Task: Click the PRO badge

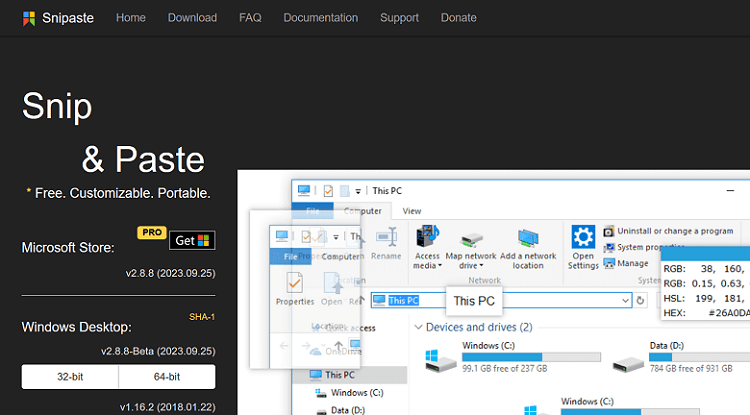Action: tap(152, 232)
